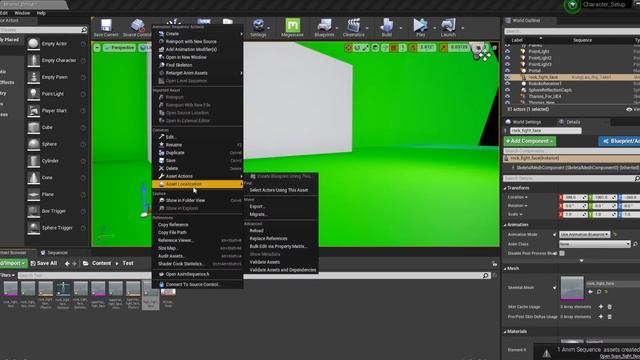
Task: Collapse the Transform section
Action: [x=505, y=188]
